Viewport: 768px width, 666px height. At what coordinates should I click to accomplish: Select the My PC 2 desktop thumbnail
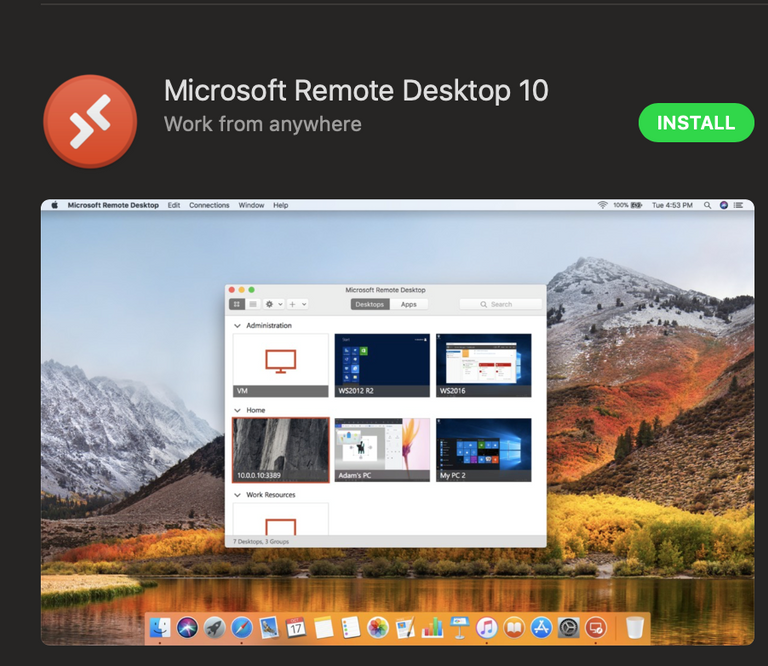(x=483, y=450)
